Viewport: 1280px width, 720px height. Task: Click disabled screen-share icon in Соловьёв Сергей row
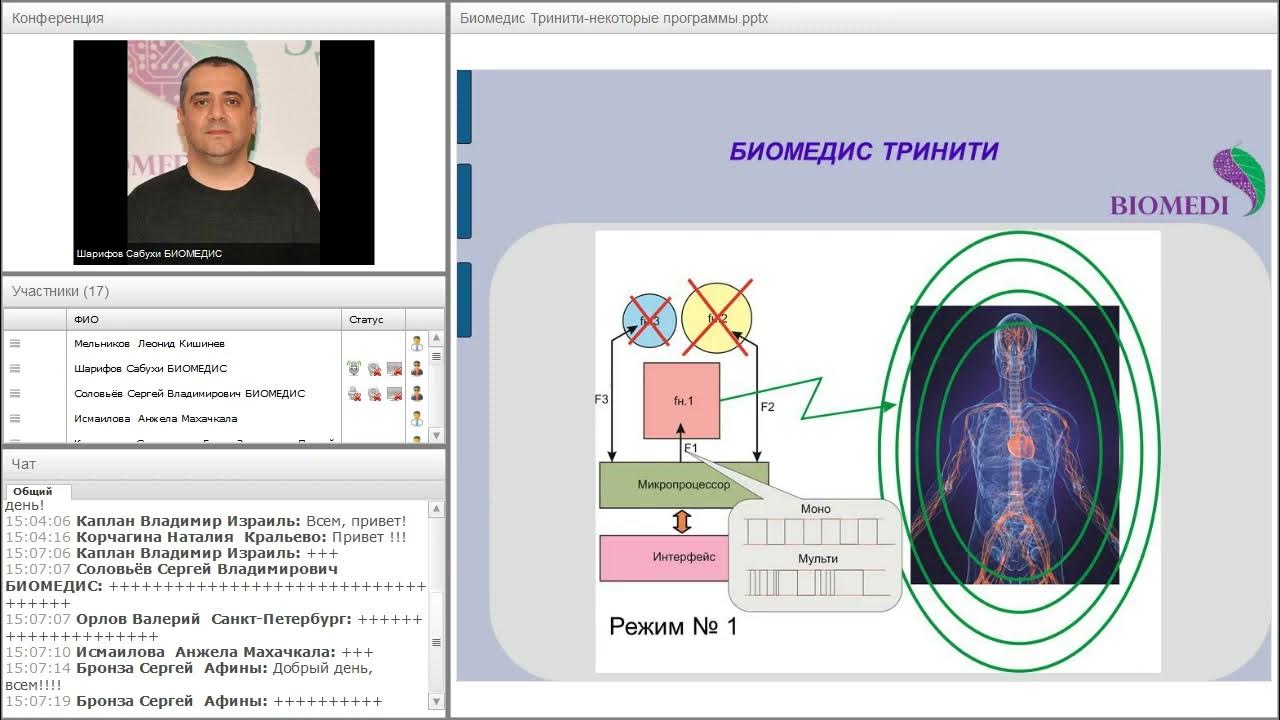(394, 394)
